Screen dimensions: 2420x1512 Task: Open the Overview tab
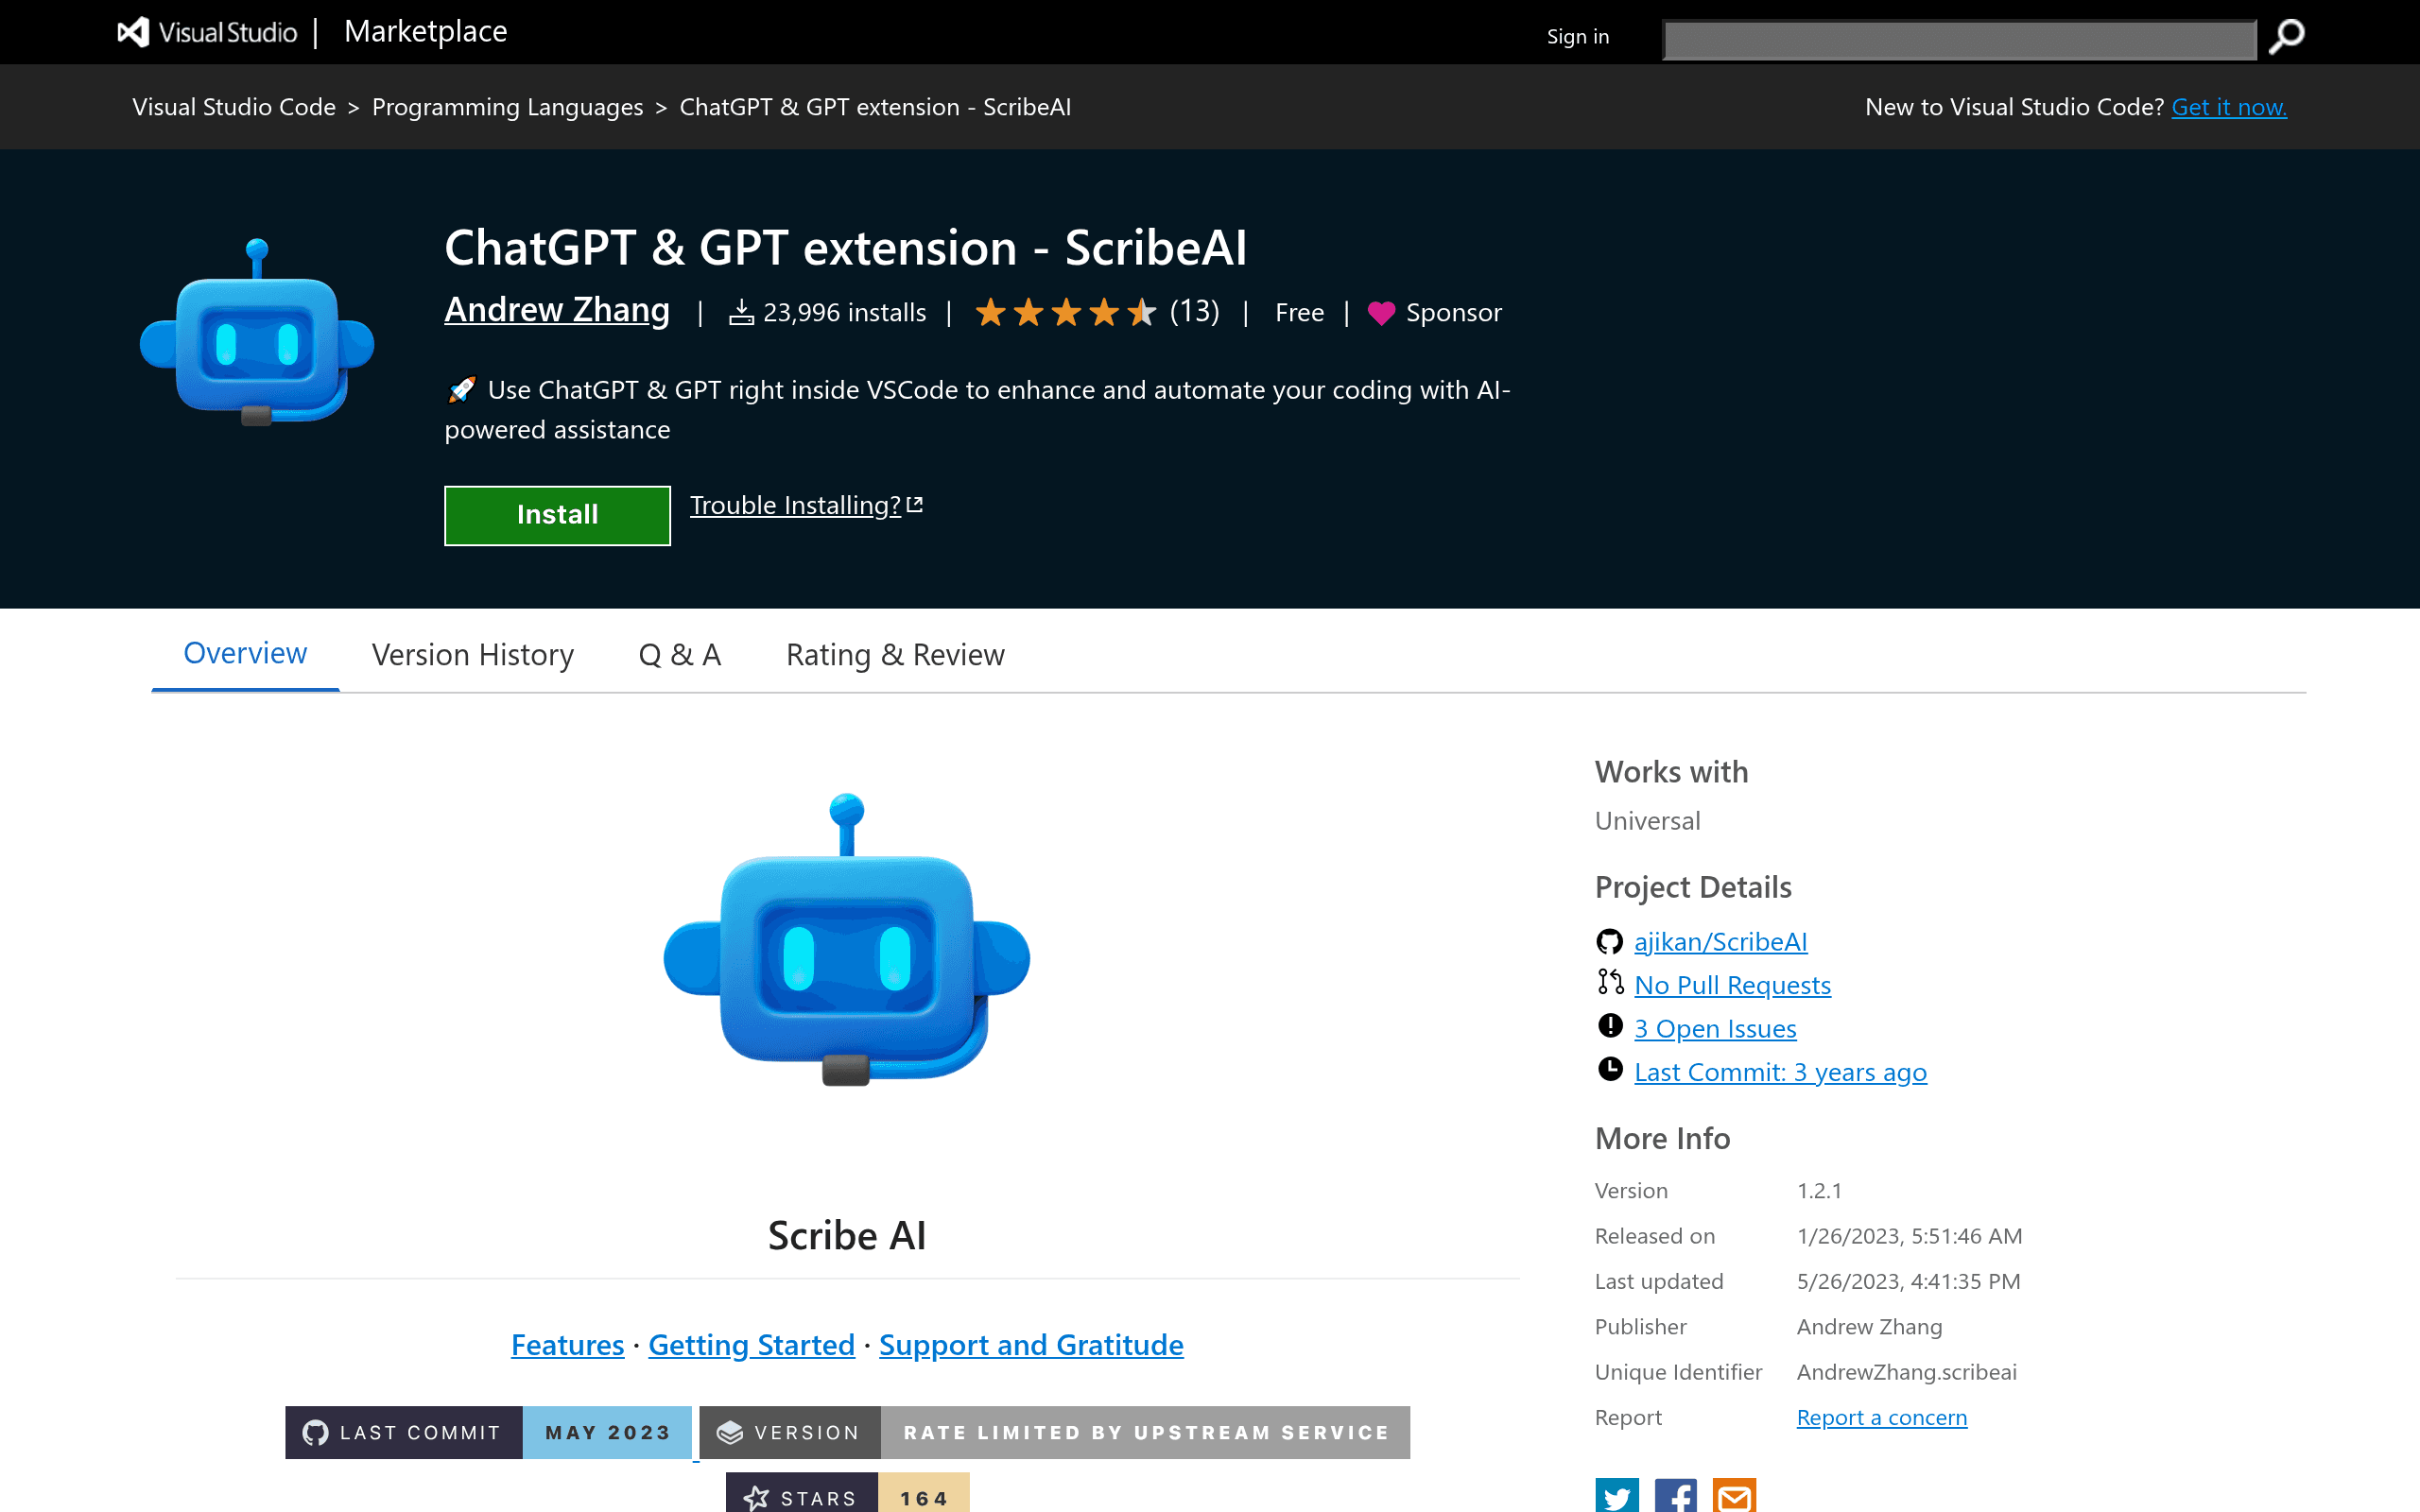(x=245, y=653)
